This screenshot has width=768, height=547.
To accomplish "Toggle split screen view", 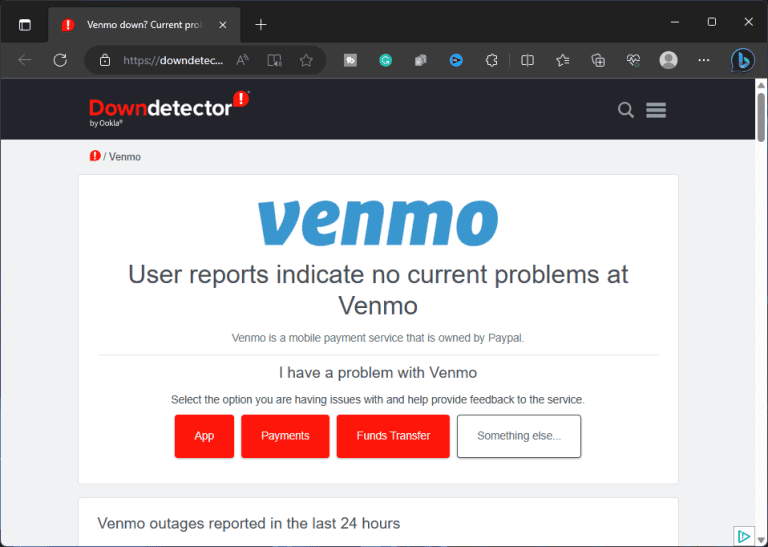I will click(x=528, y=60).
